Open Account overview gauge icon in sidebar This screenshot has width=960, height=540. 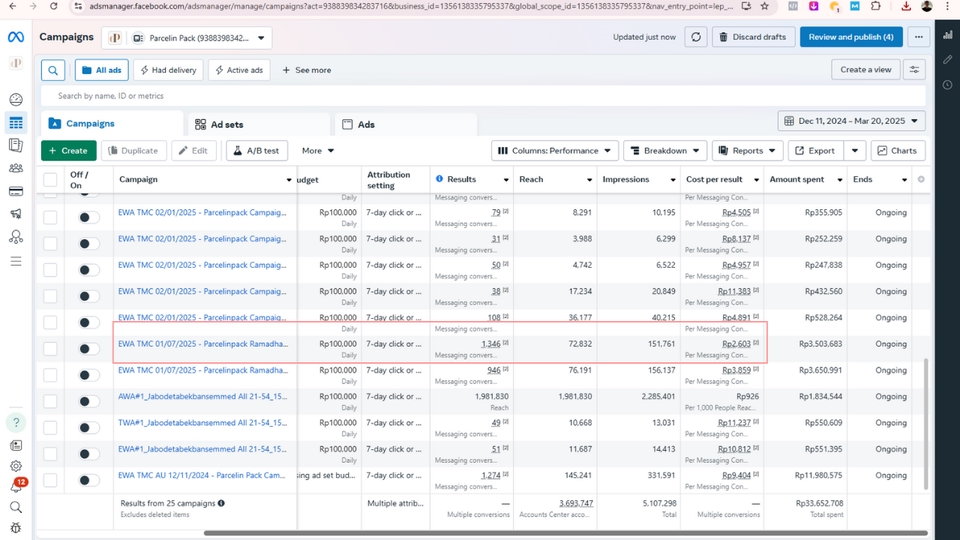pyautogui.click(x=16, y=100)
